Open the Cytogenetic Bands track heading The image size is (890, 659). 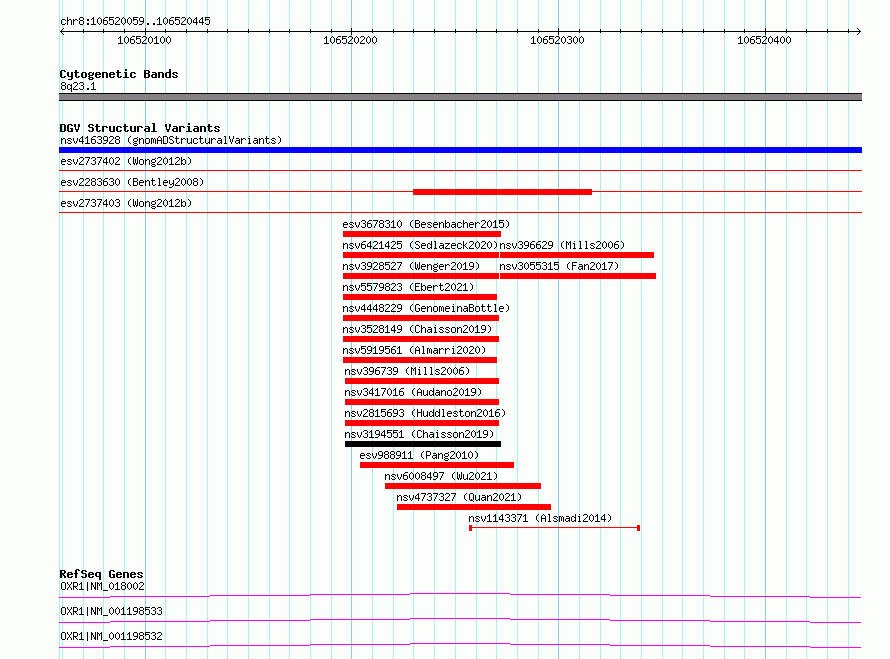(x=119, y=74)
